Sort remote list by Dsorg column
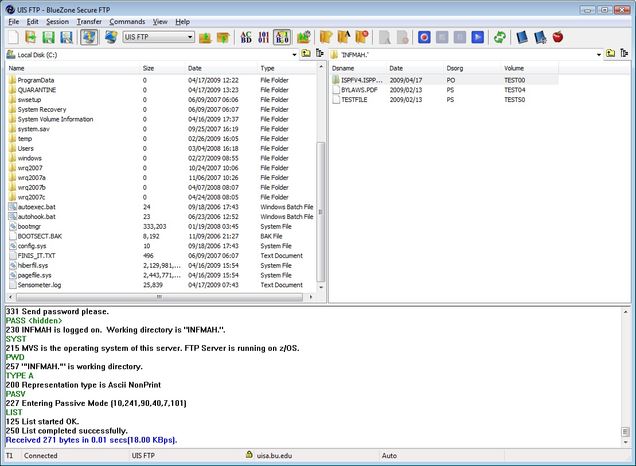636x466 pixels. (473, 68)
